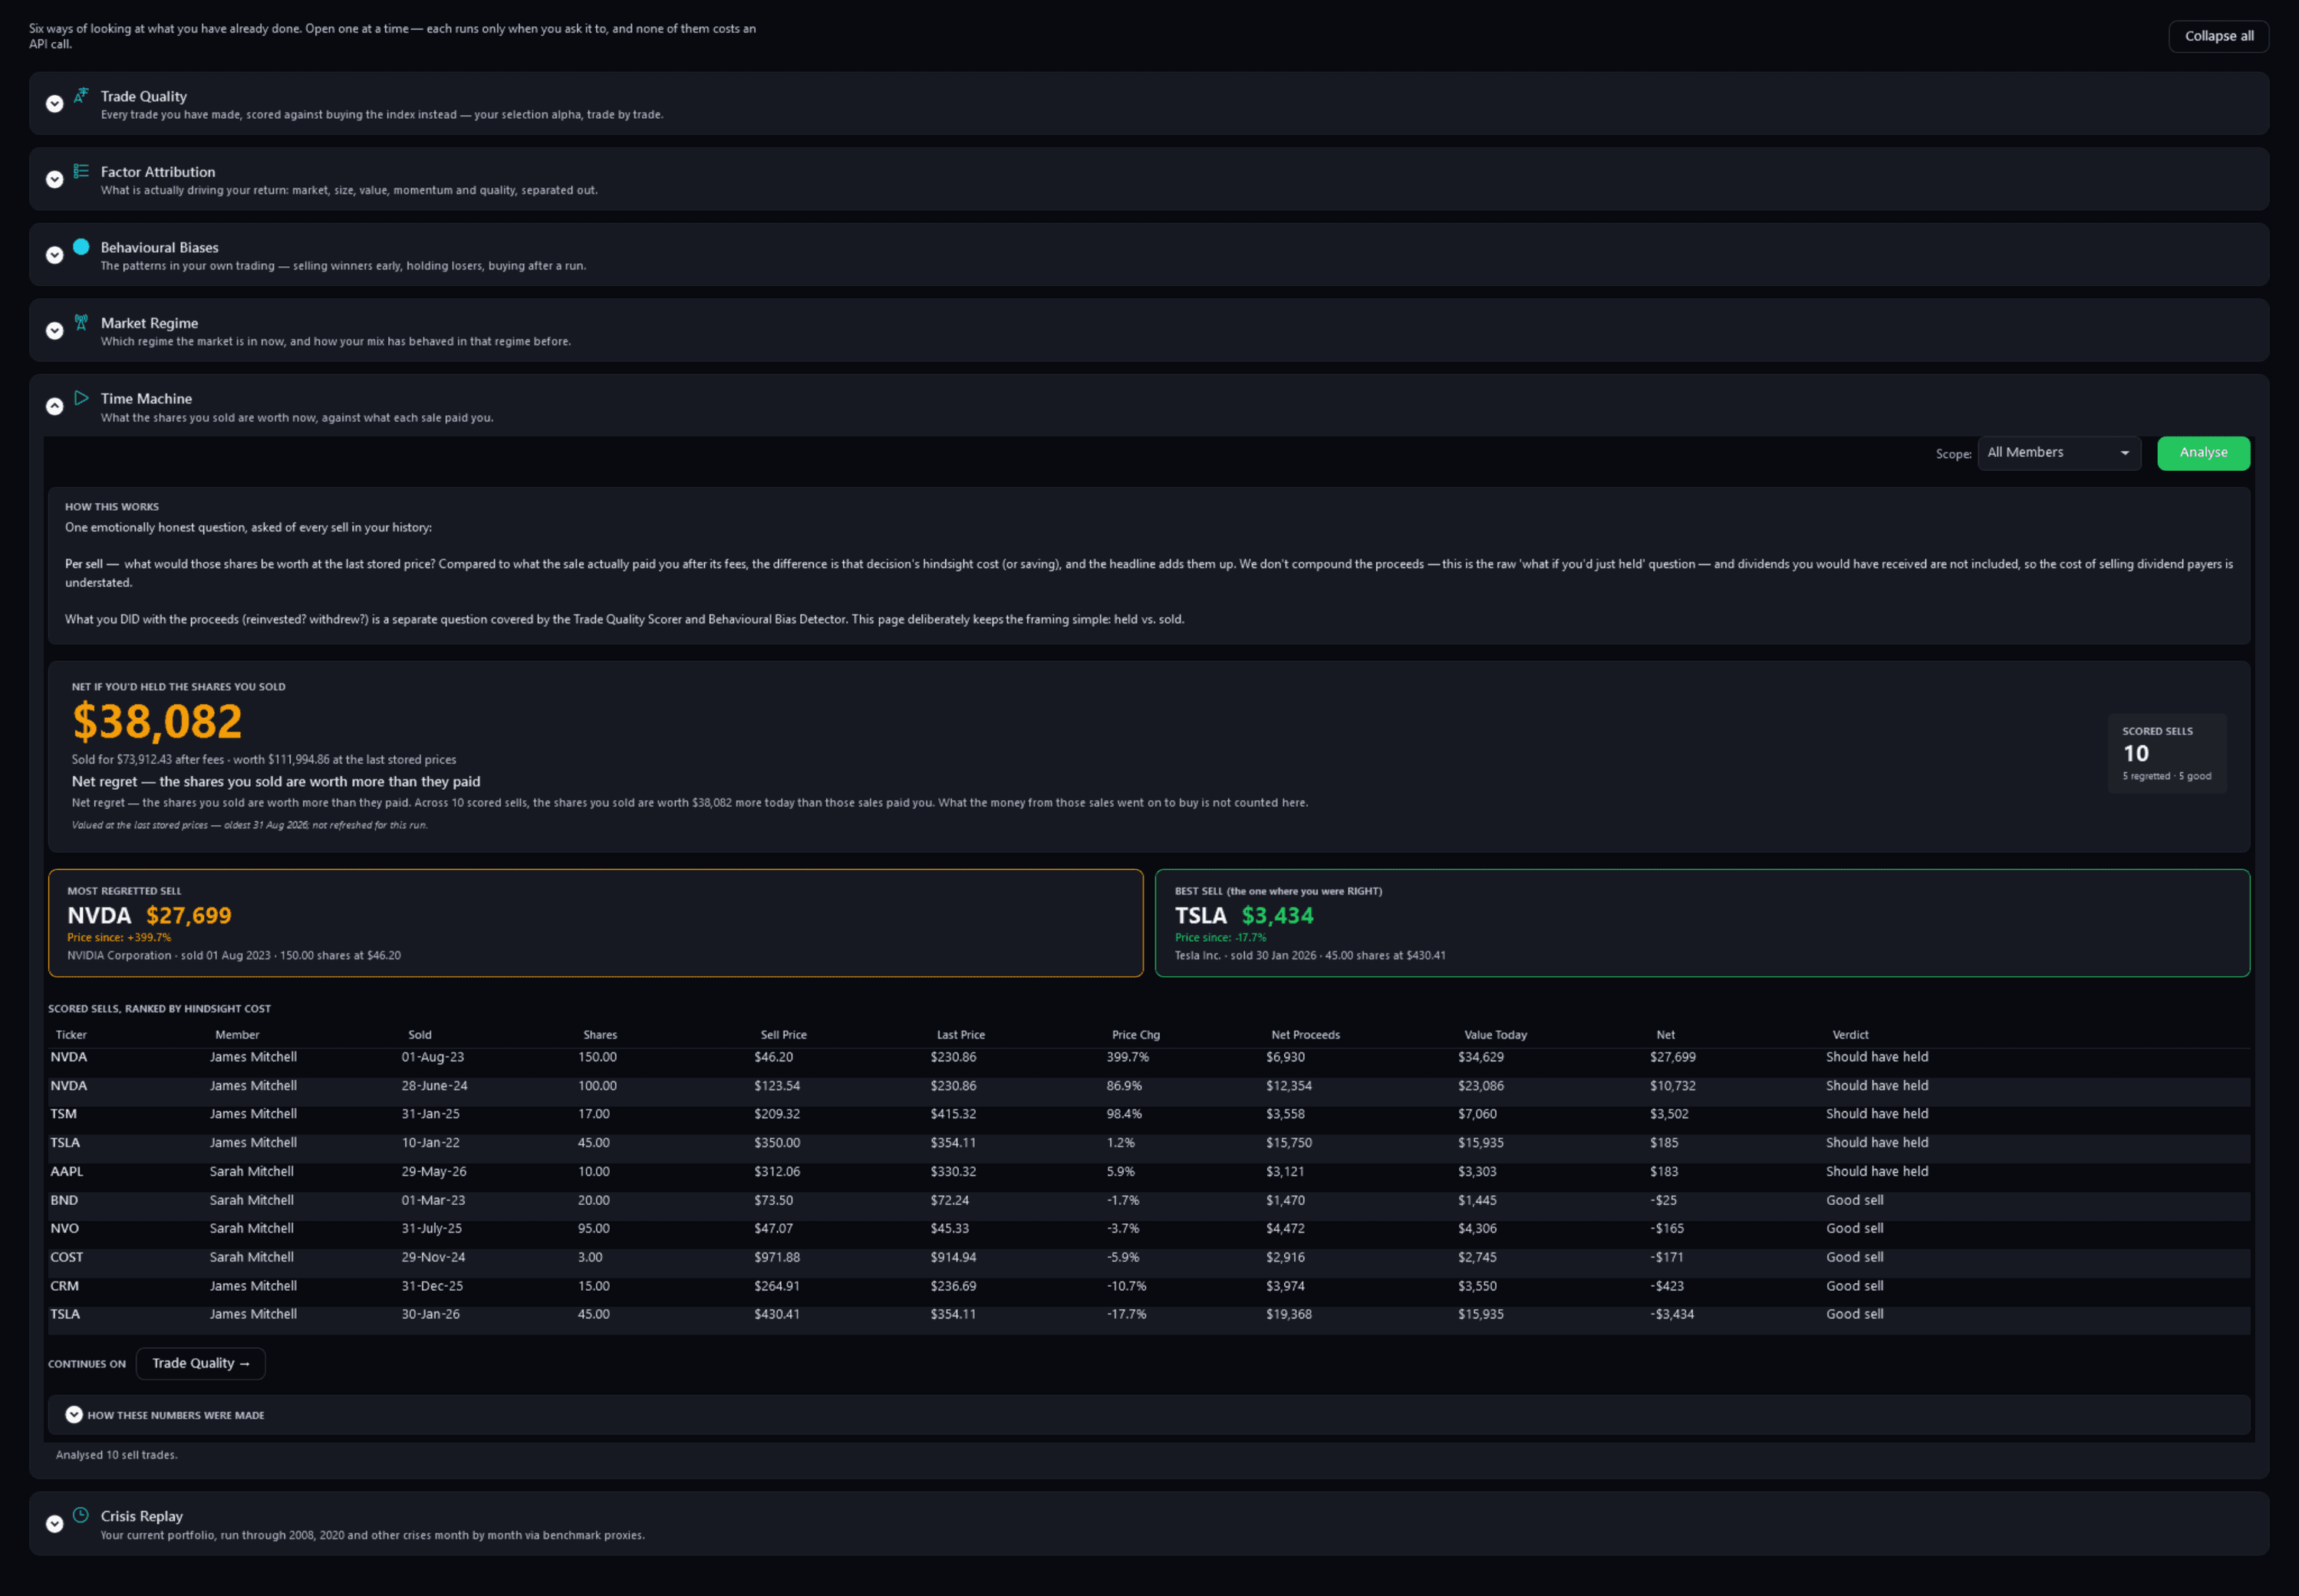Image resolution: width=2299 pixels, height=1596 pixels.
Task: Click the Value Today column header
Action: tap(1495, 1035)
